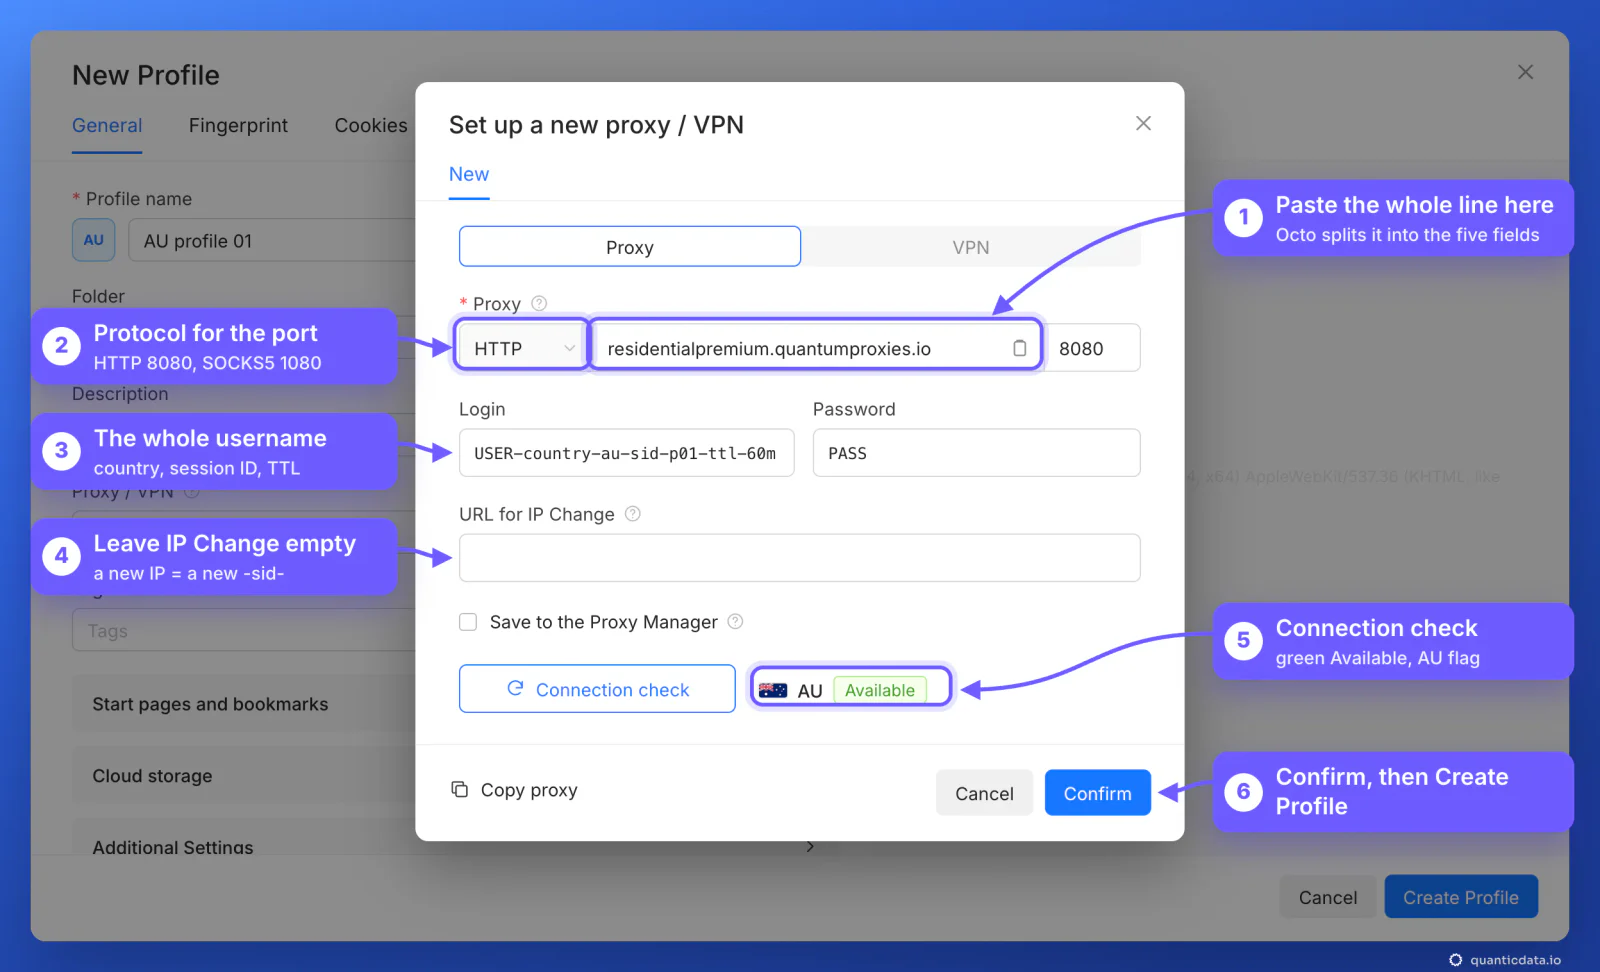Close the proxy setup dialog

pos(1143,123)
